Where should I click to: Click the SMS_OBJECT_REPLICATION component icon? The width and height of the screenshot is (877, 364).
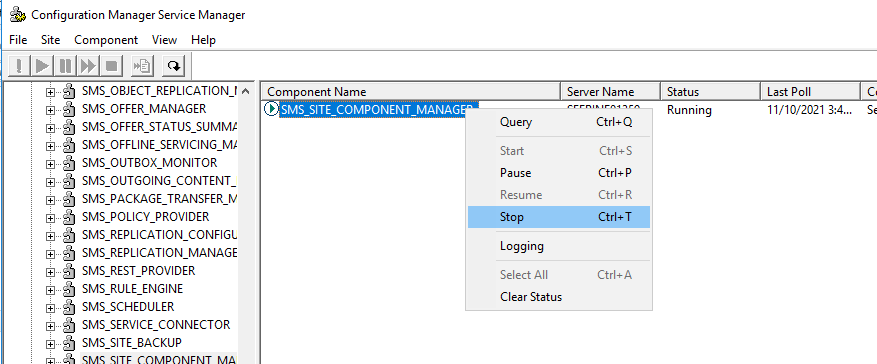click(x=69, y=91)
